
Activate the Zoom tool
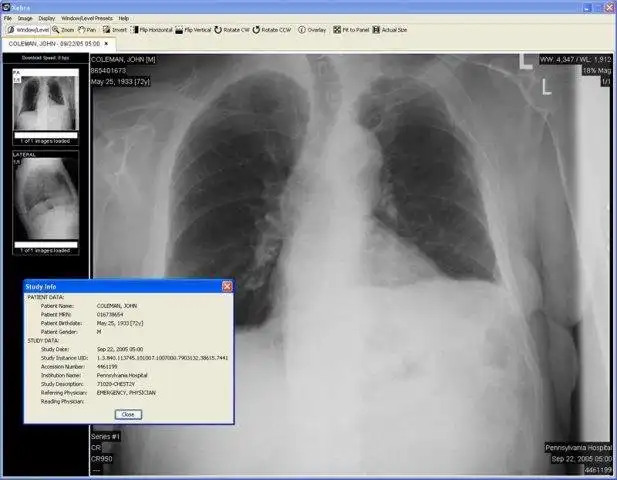pyautogui.click(x=63, y=30)
